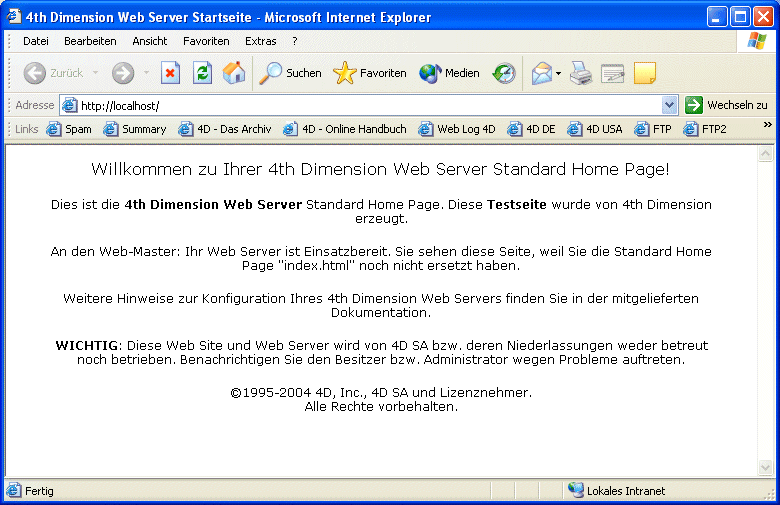Expand the address bar dropdown arrow
780x505 pixels.
tap(670, 105)
